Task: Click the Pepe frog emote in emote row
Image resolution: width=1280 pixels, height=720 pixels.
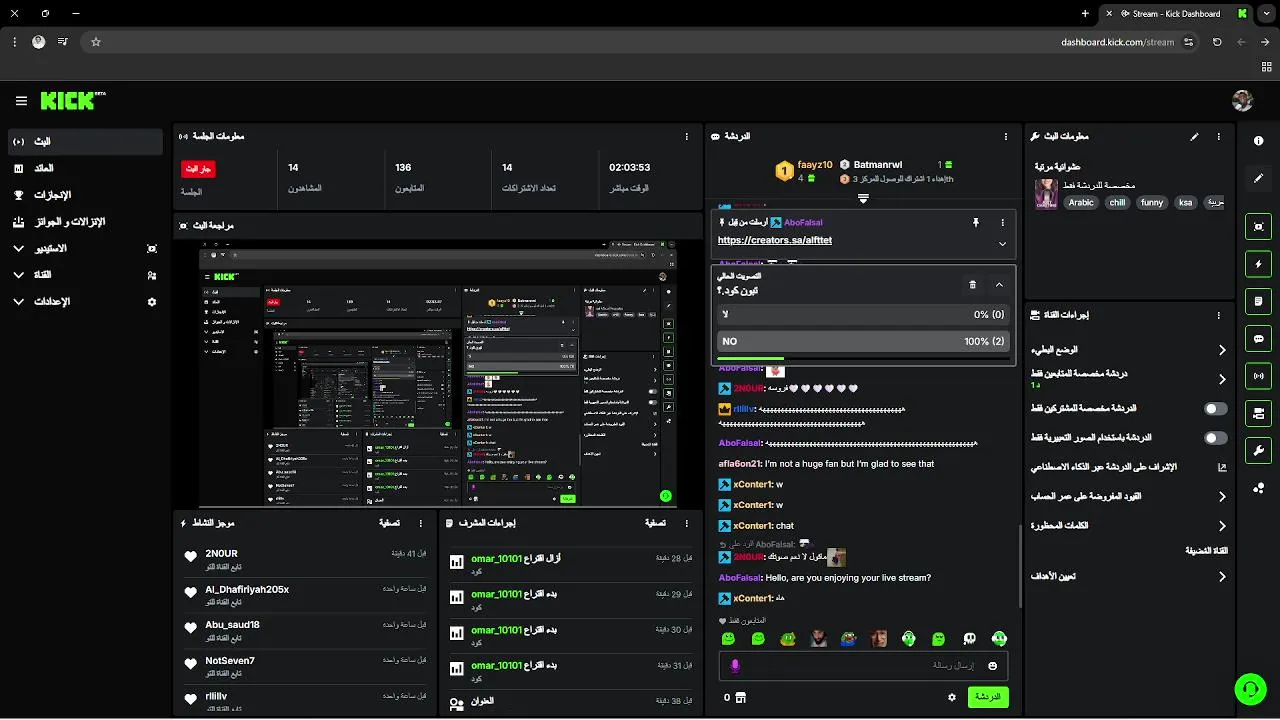Action: [x=848, y=639]
